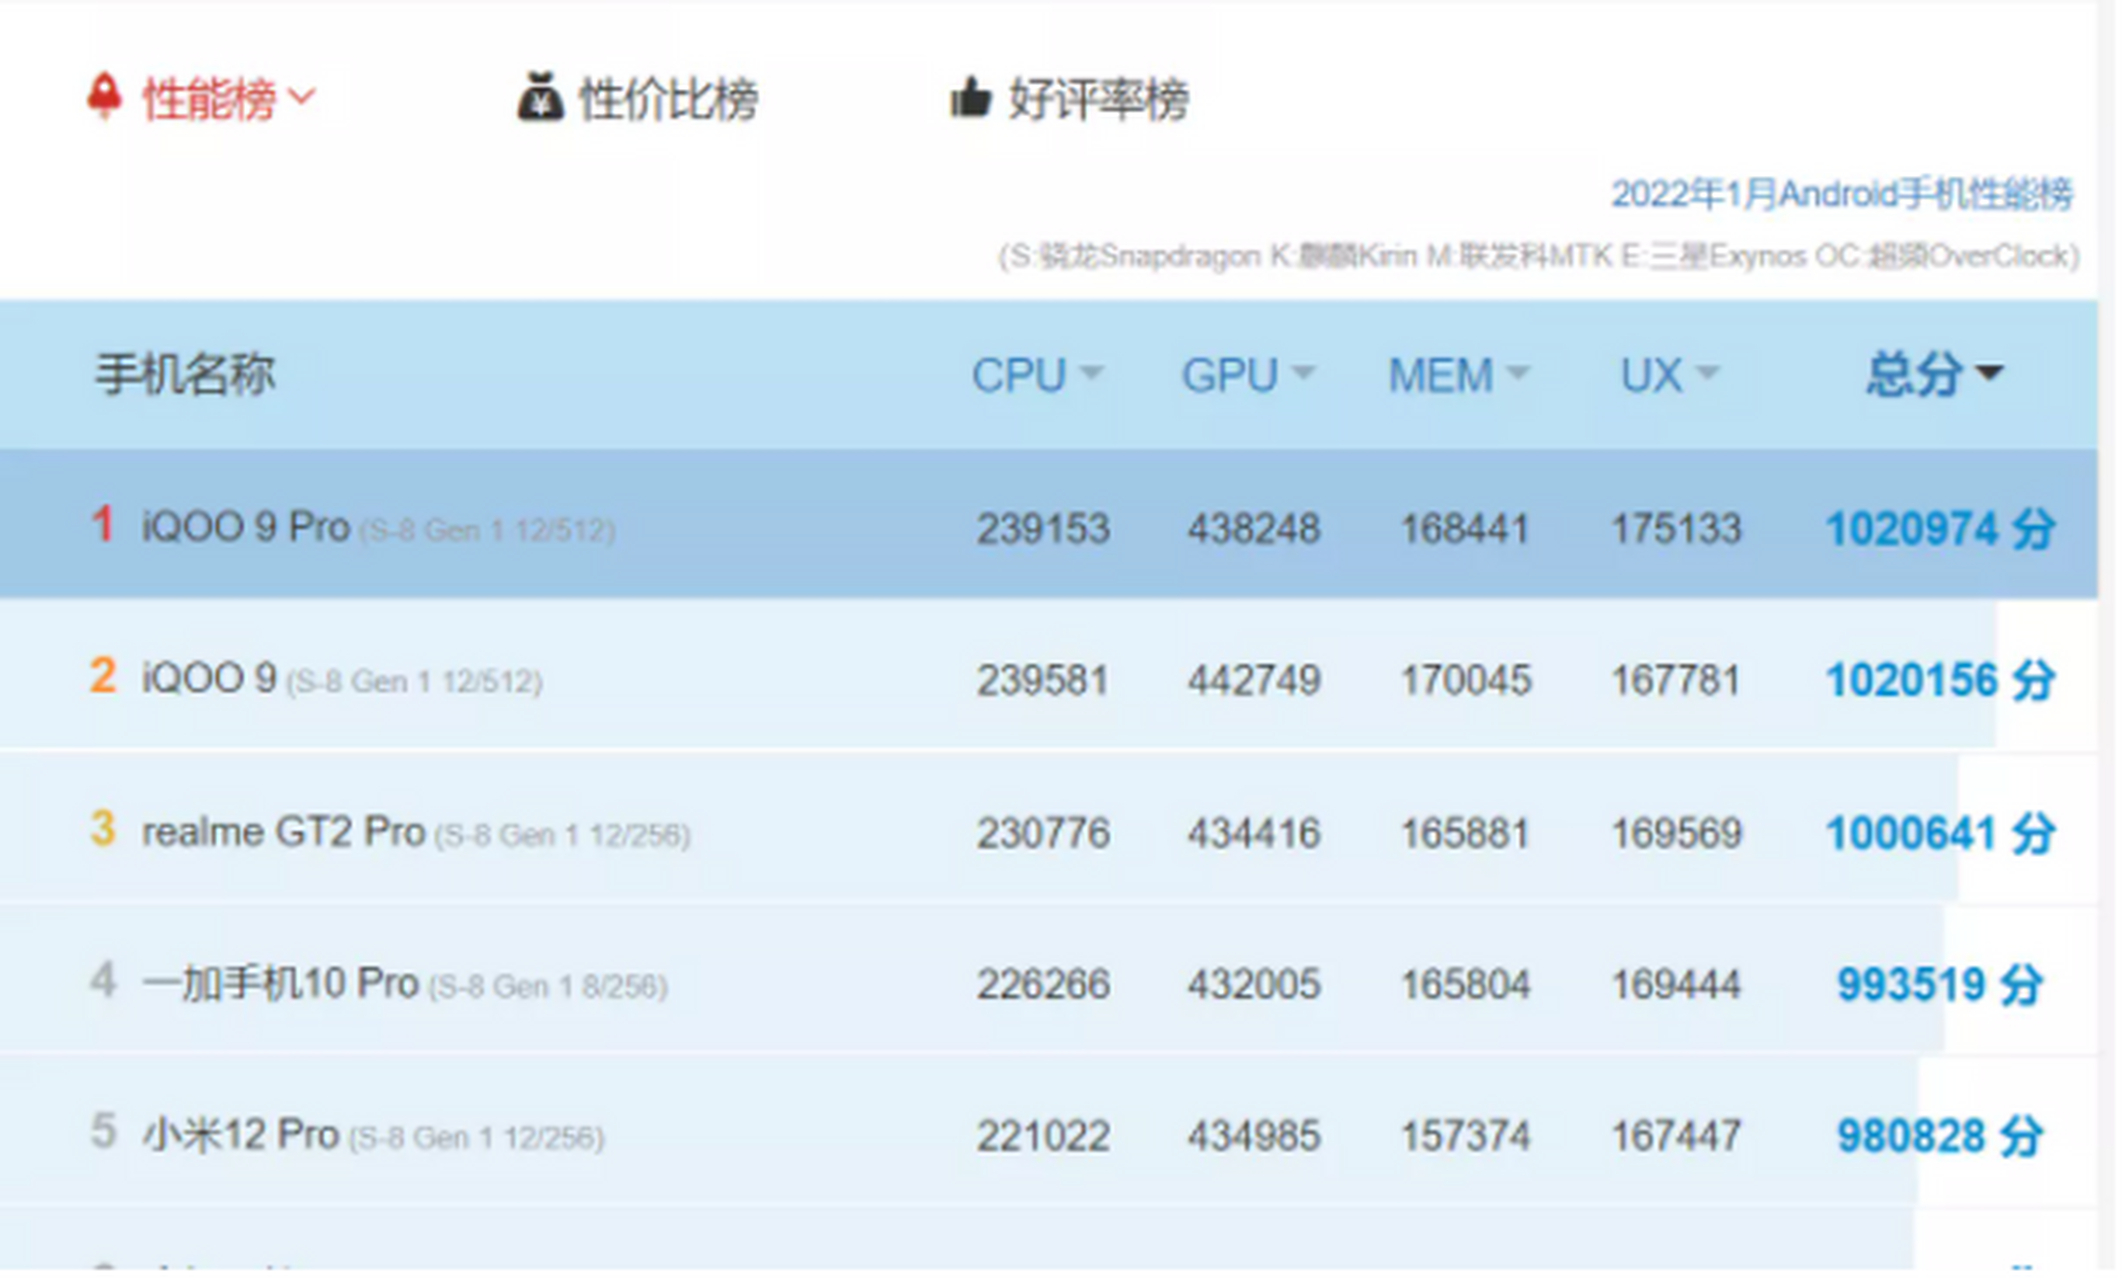Click the money bag icon for 性价比榜
This screenshot has height=1280, width=2122.
point(540,97)
